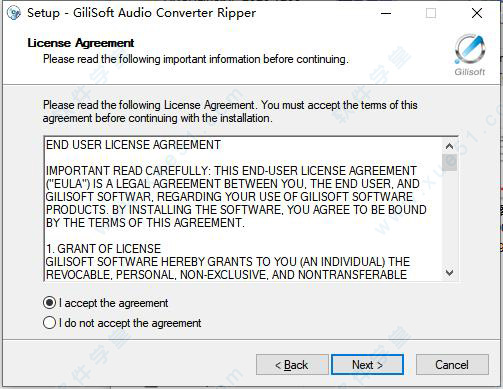Click the line starting "GILISOFT SOFTWARE HEREBY GRANTS"
503x389 pixels.
[x=228, y=262]
